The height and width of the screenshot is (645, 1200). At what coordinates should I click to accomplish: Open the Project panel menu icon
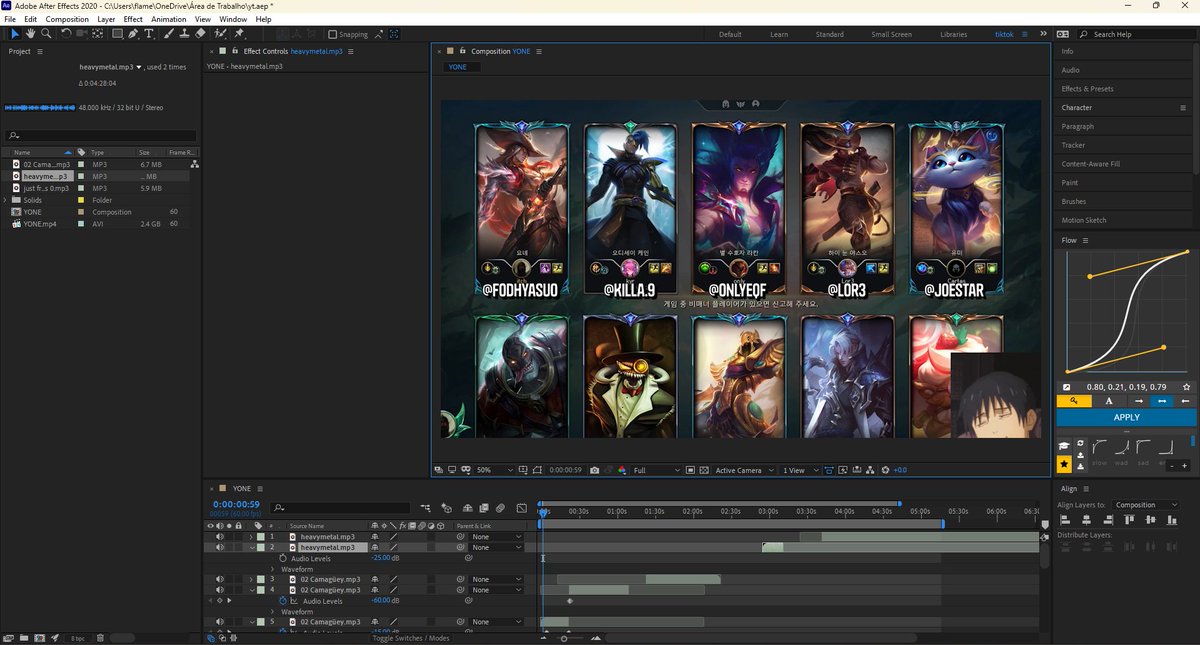point(39,51)
